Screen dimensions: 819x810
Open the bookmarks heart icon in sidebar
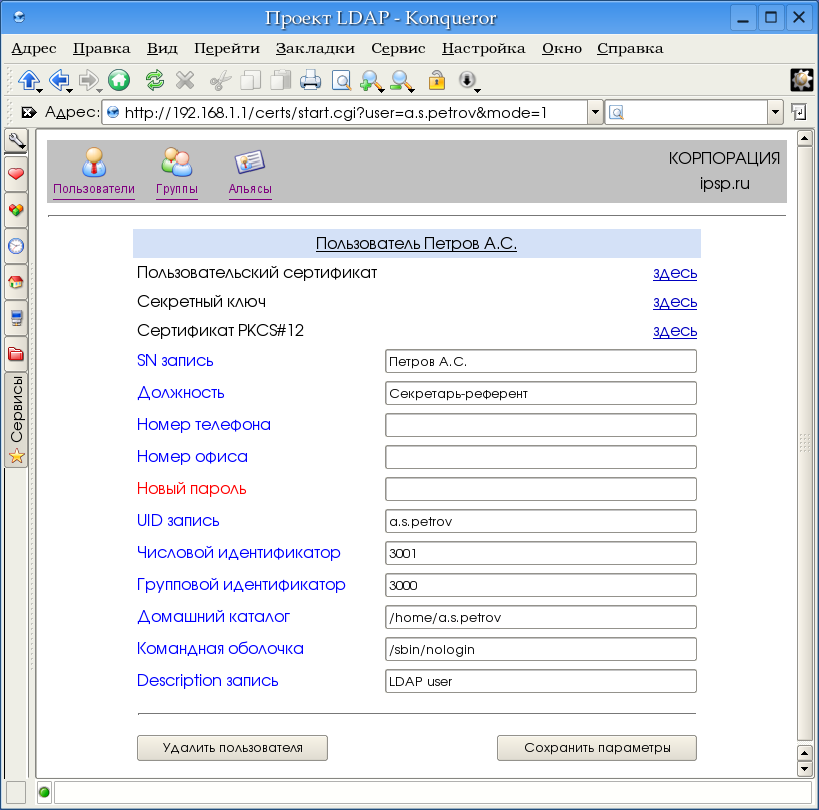[16, 174]
